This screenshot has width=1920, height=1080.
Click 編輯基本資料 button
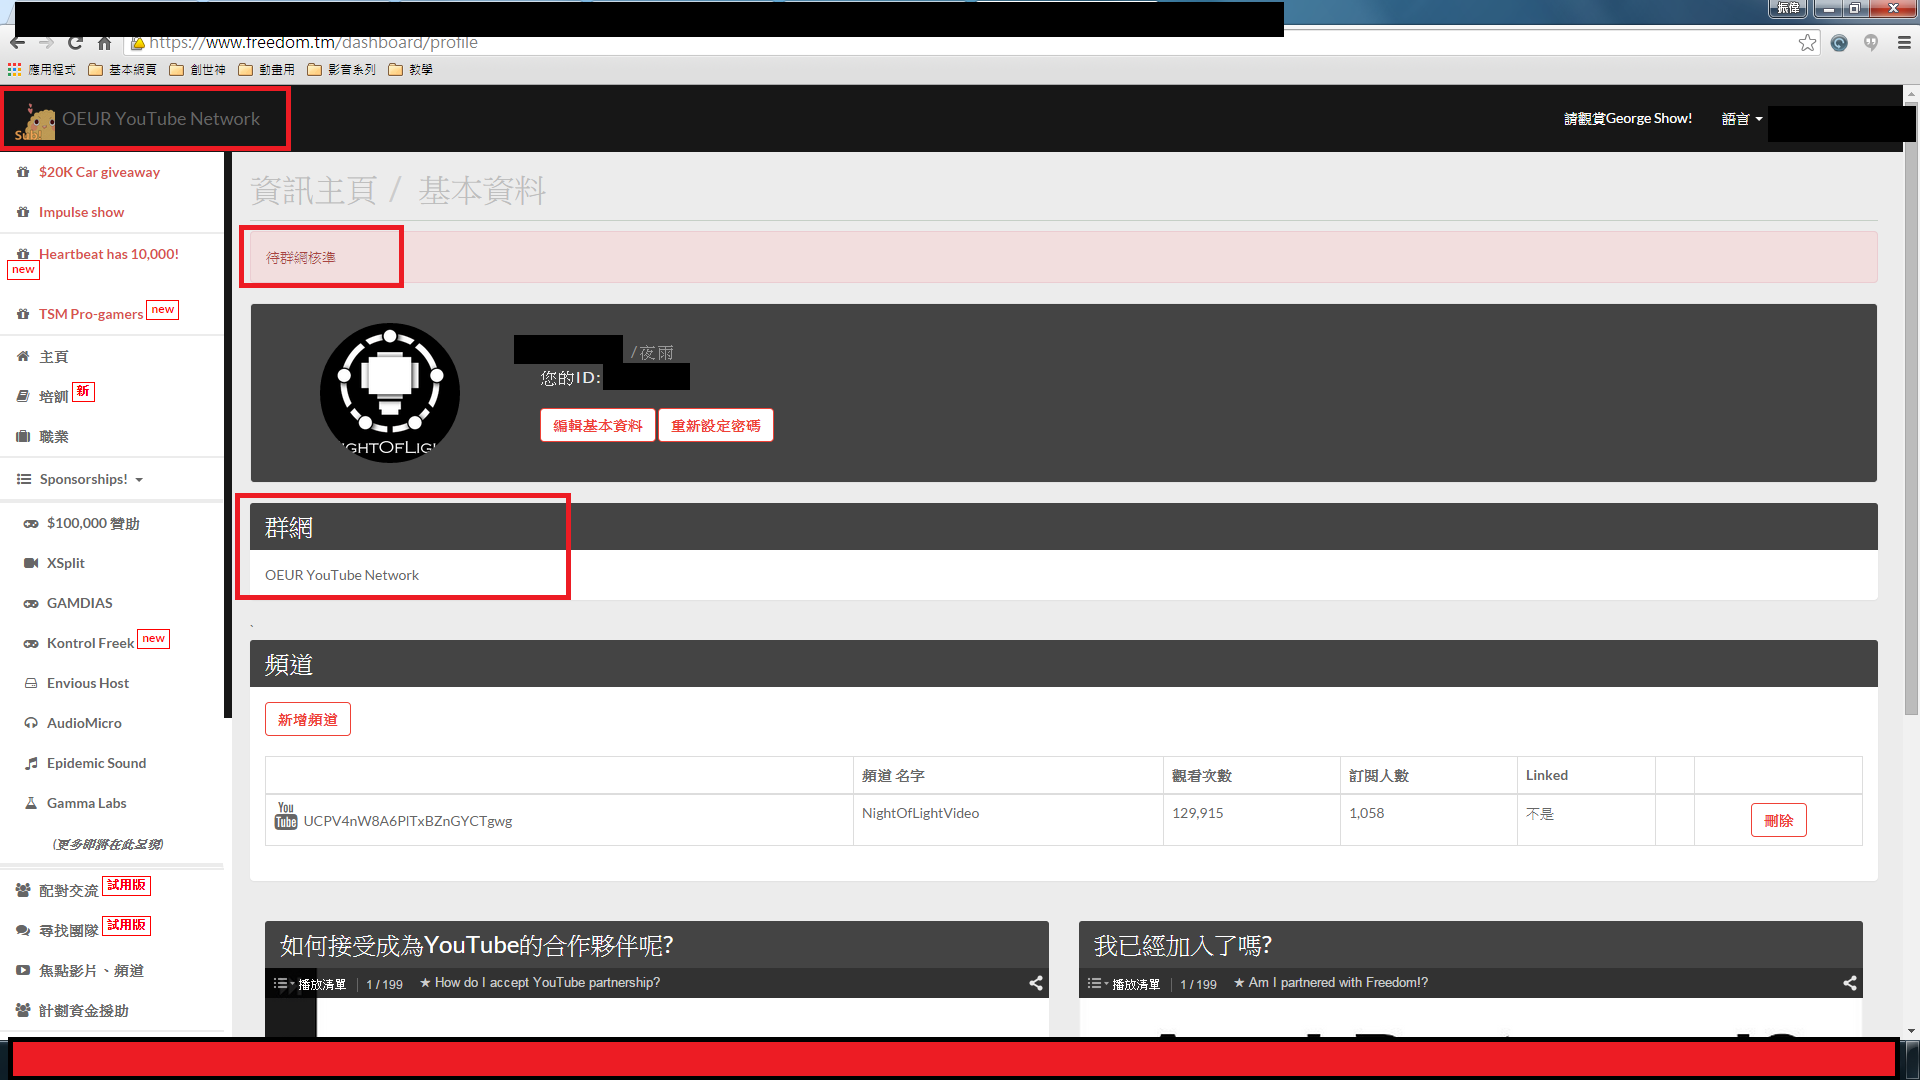597,425
